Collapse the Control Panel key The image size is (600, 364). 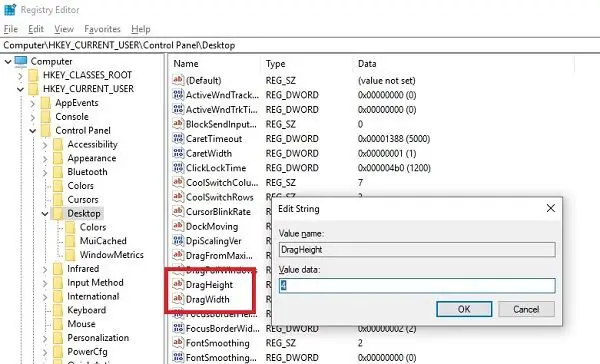[33, 131]
